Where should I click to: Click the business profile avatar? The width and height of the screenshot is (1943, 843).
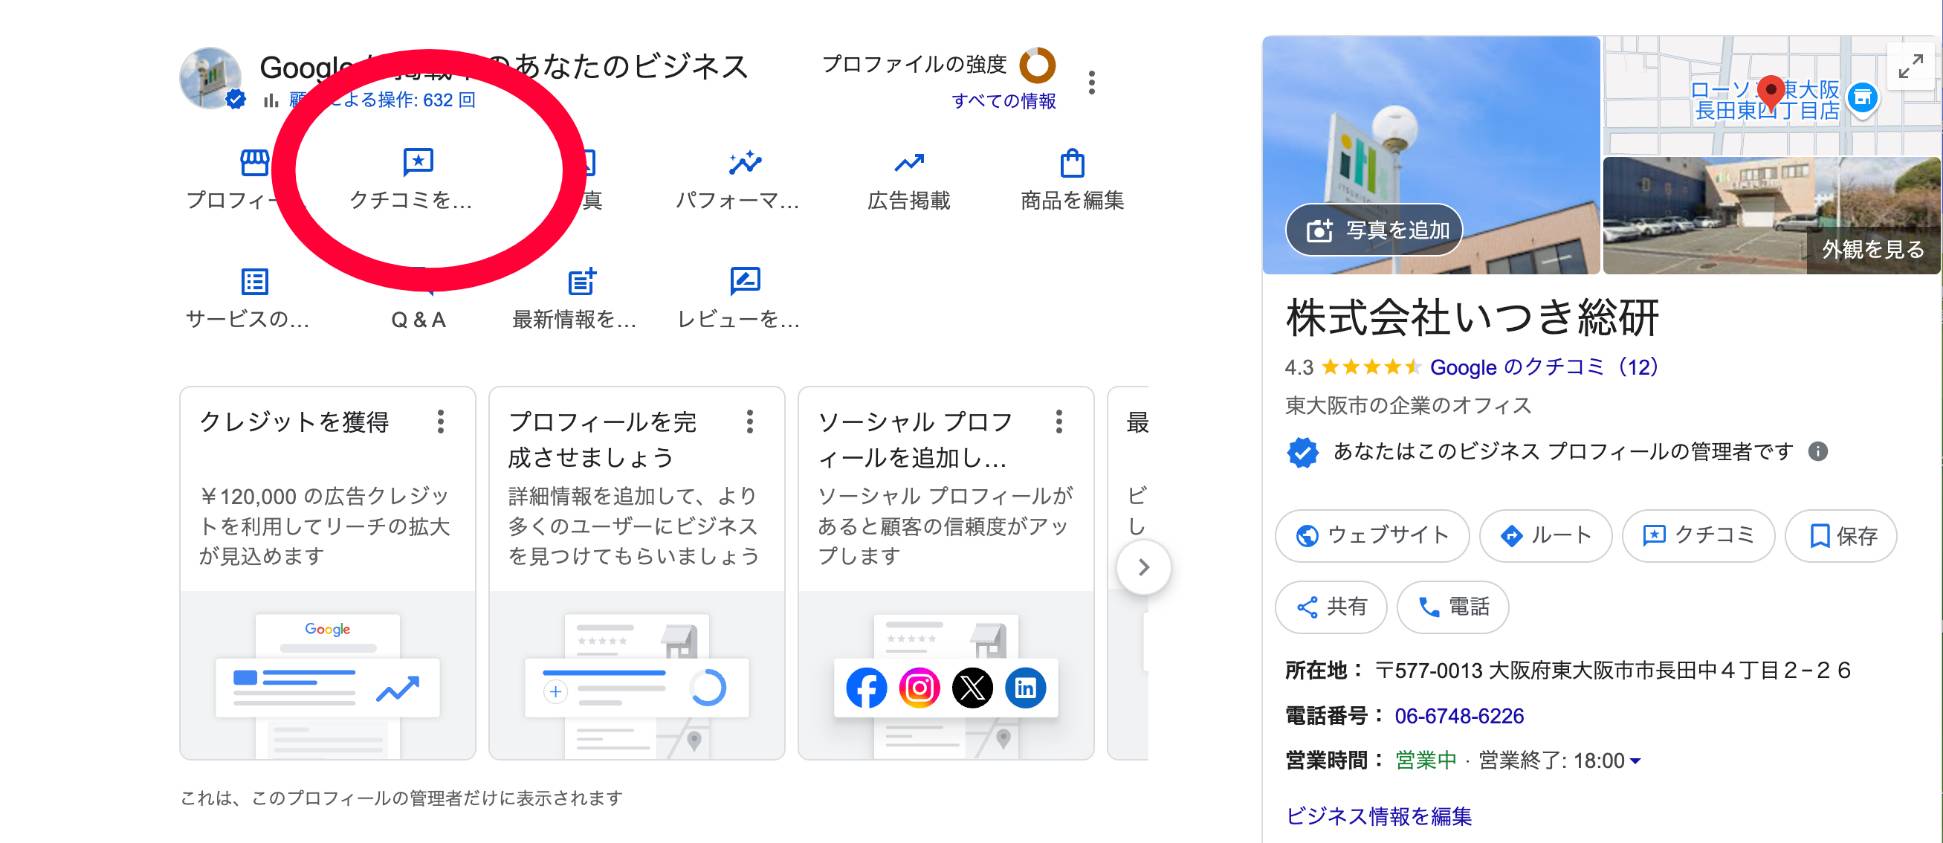tap(211, 78)
